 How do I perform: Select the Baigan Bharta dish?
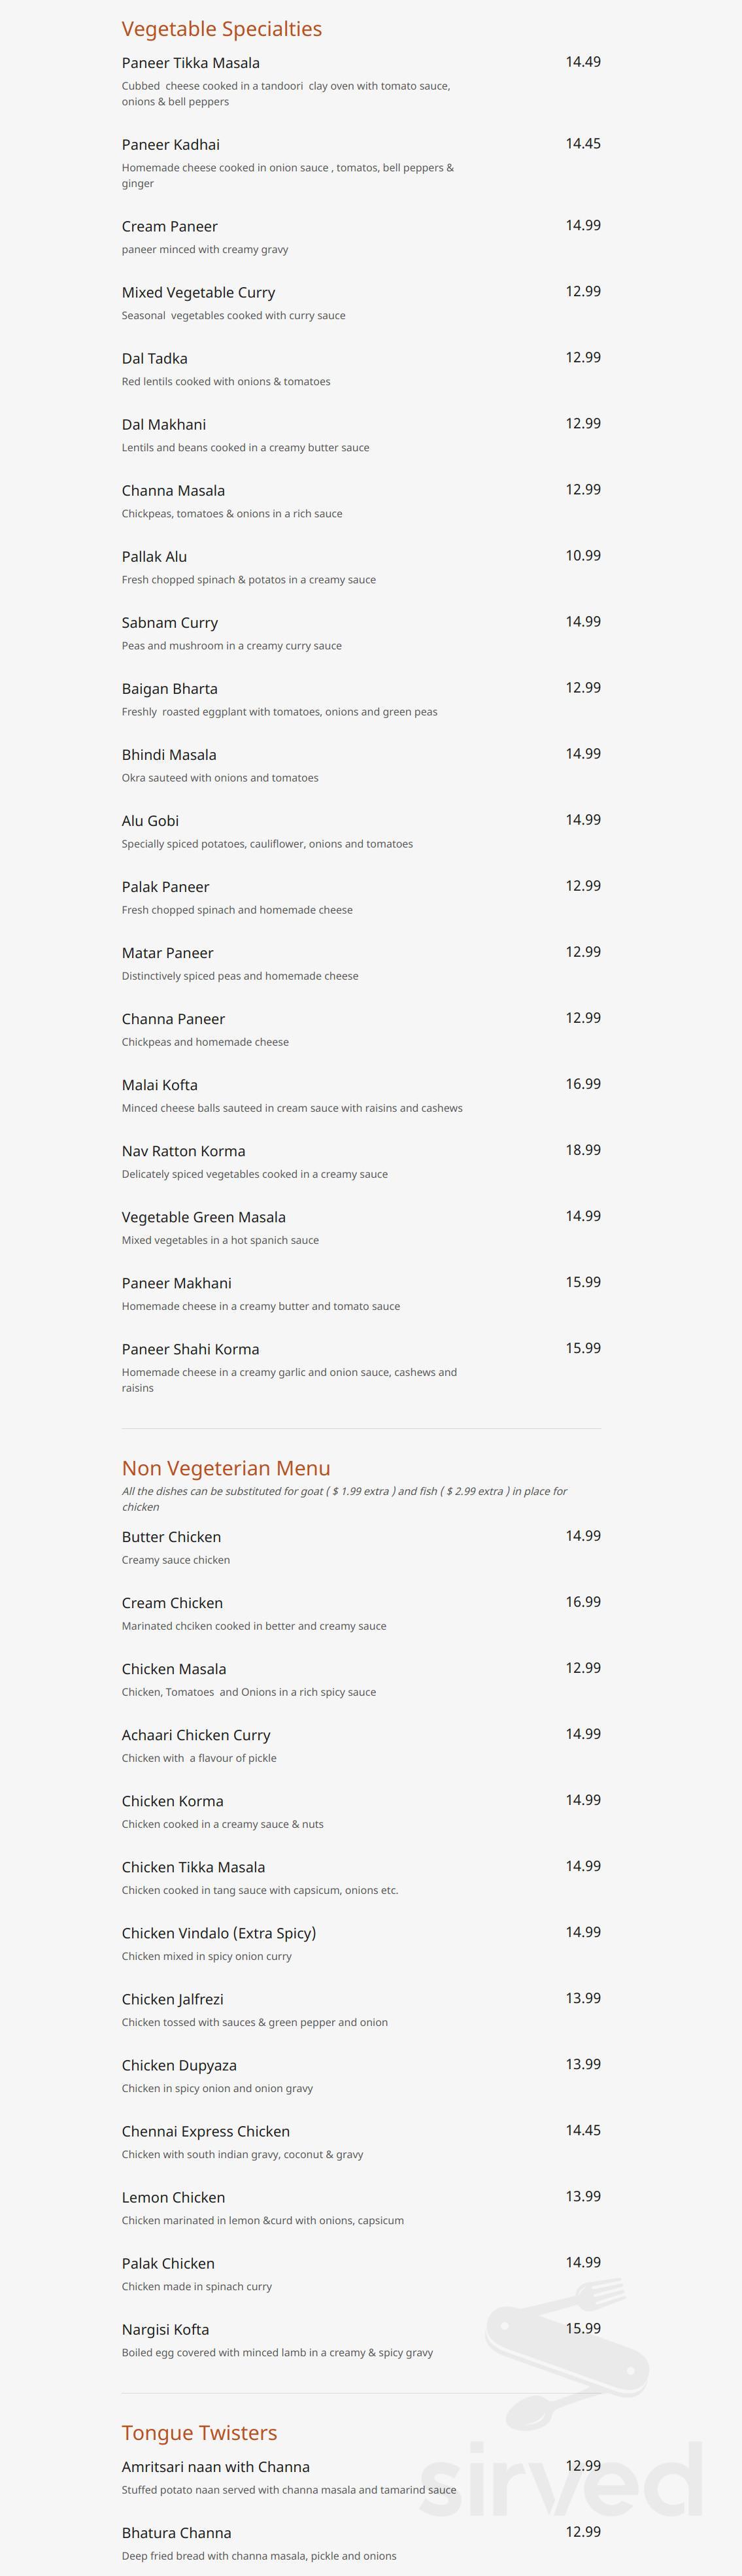coord(170,689)
